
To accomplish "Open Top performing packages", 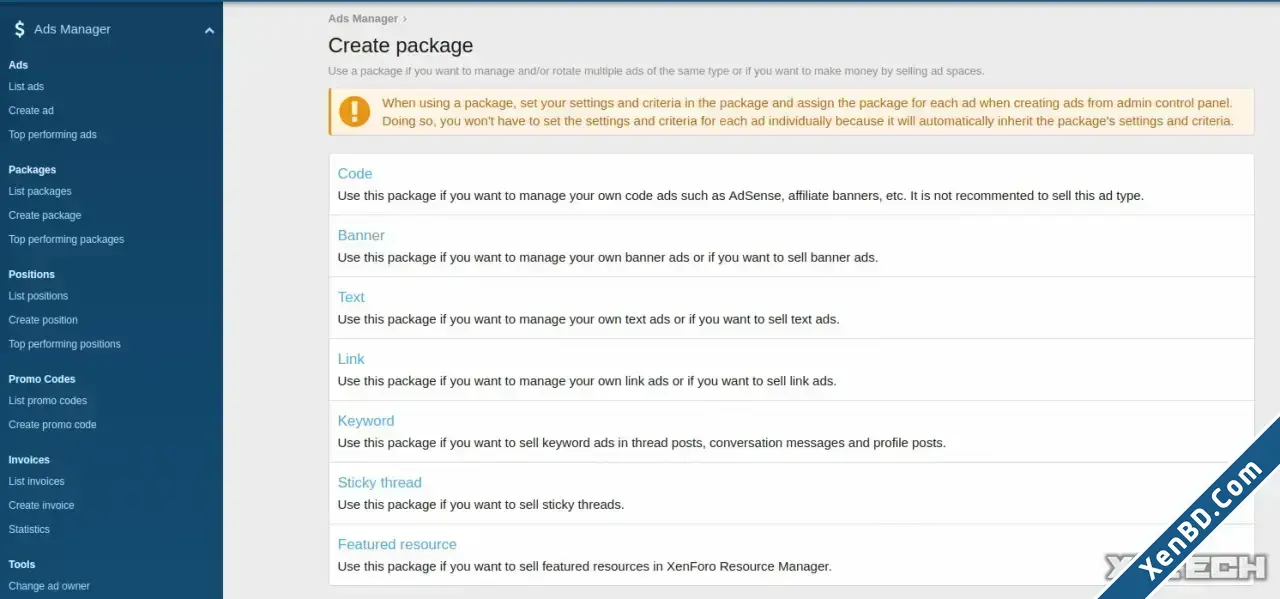I will point(66,240).
